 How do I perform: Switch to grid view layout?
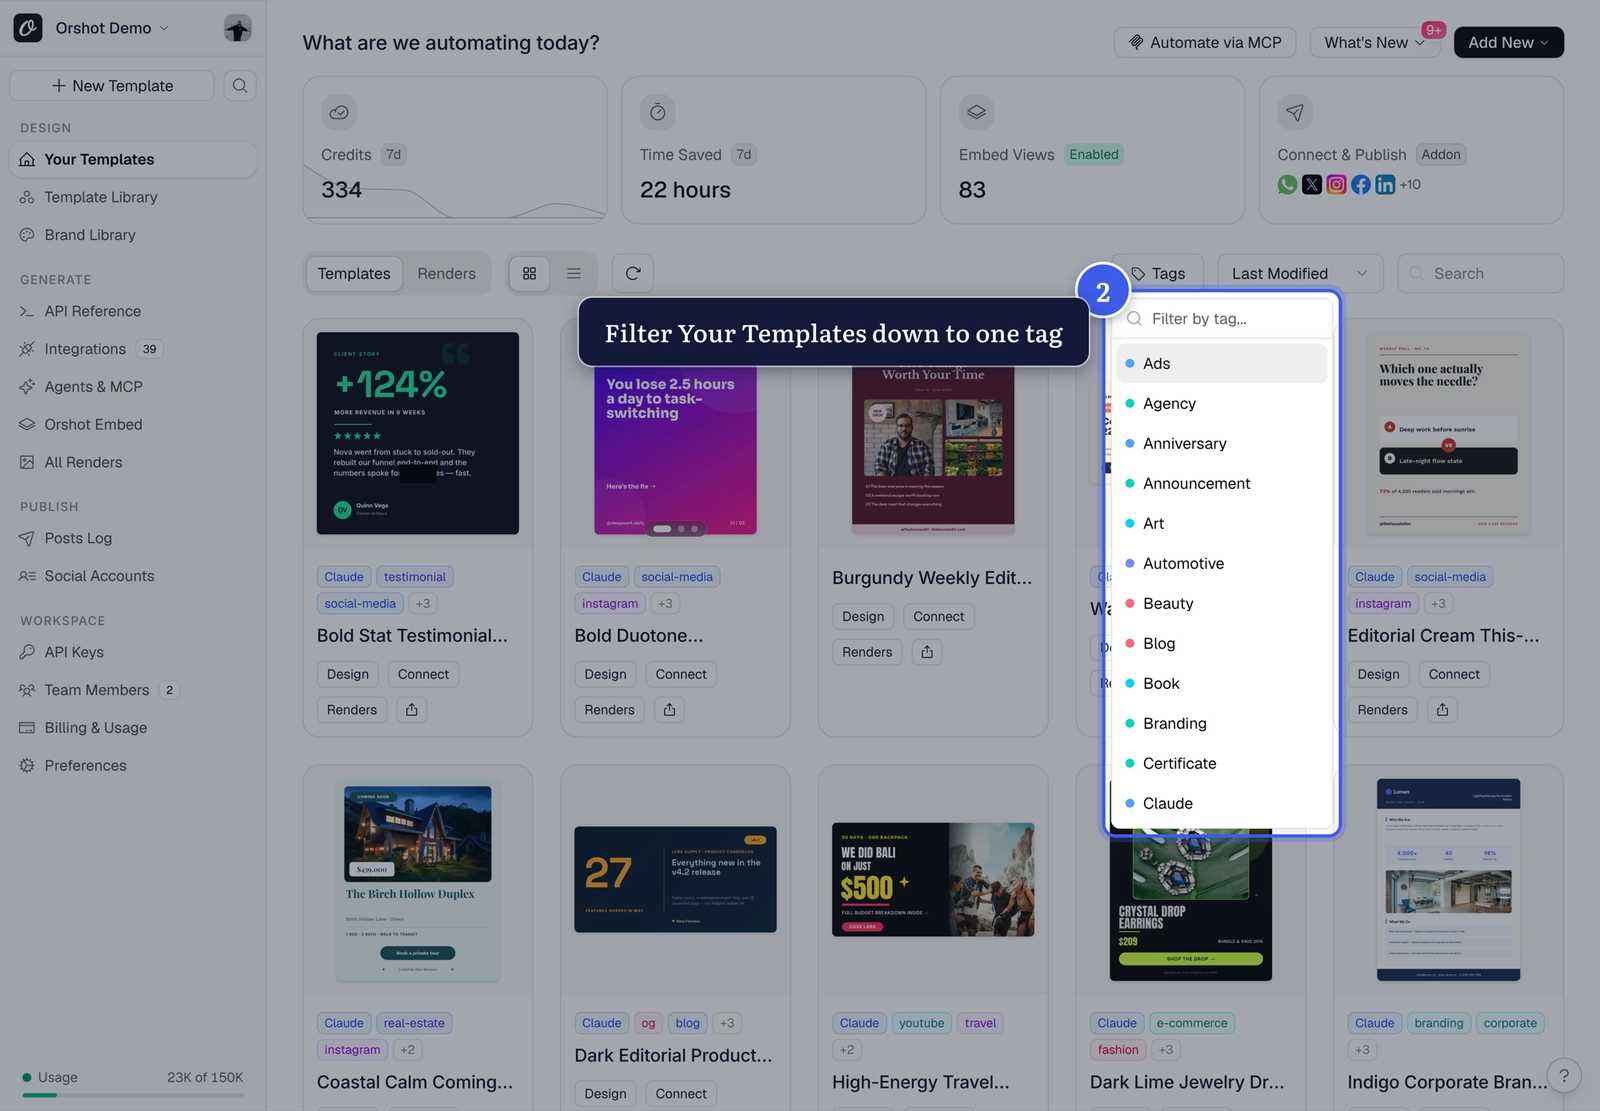[x=530, y=274]
